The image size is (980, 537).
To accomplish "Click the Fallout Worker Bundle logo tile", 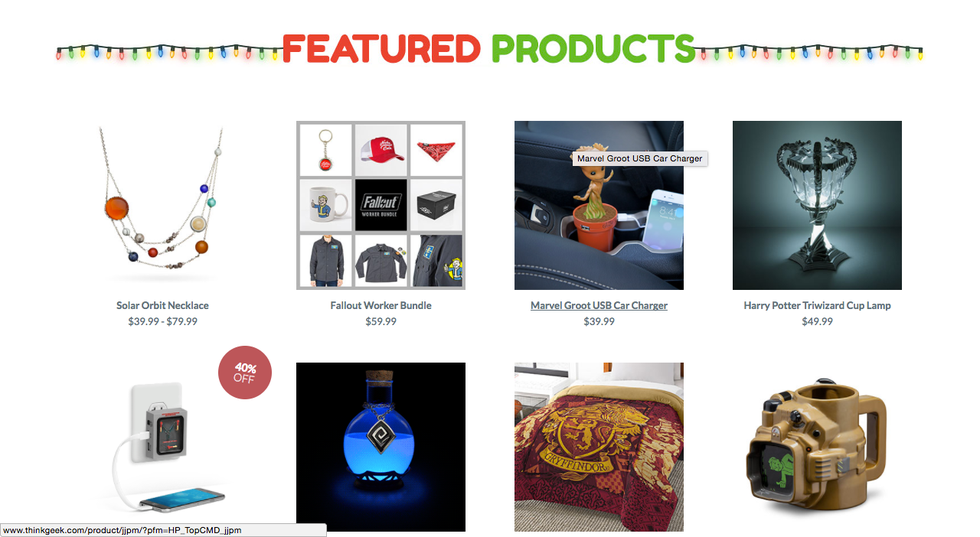I will (381, 205).
